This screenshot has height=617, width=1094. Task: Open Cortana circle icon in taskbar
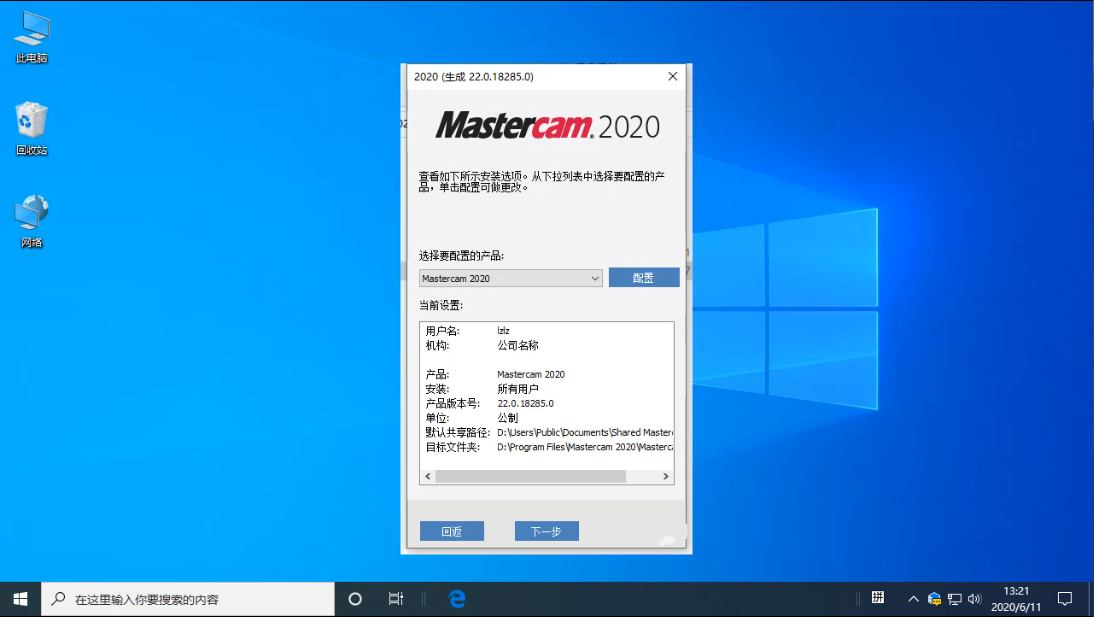355,599
